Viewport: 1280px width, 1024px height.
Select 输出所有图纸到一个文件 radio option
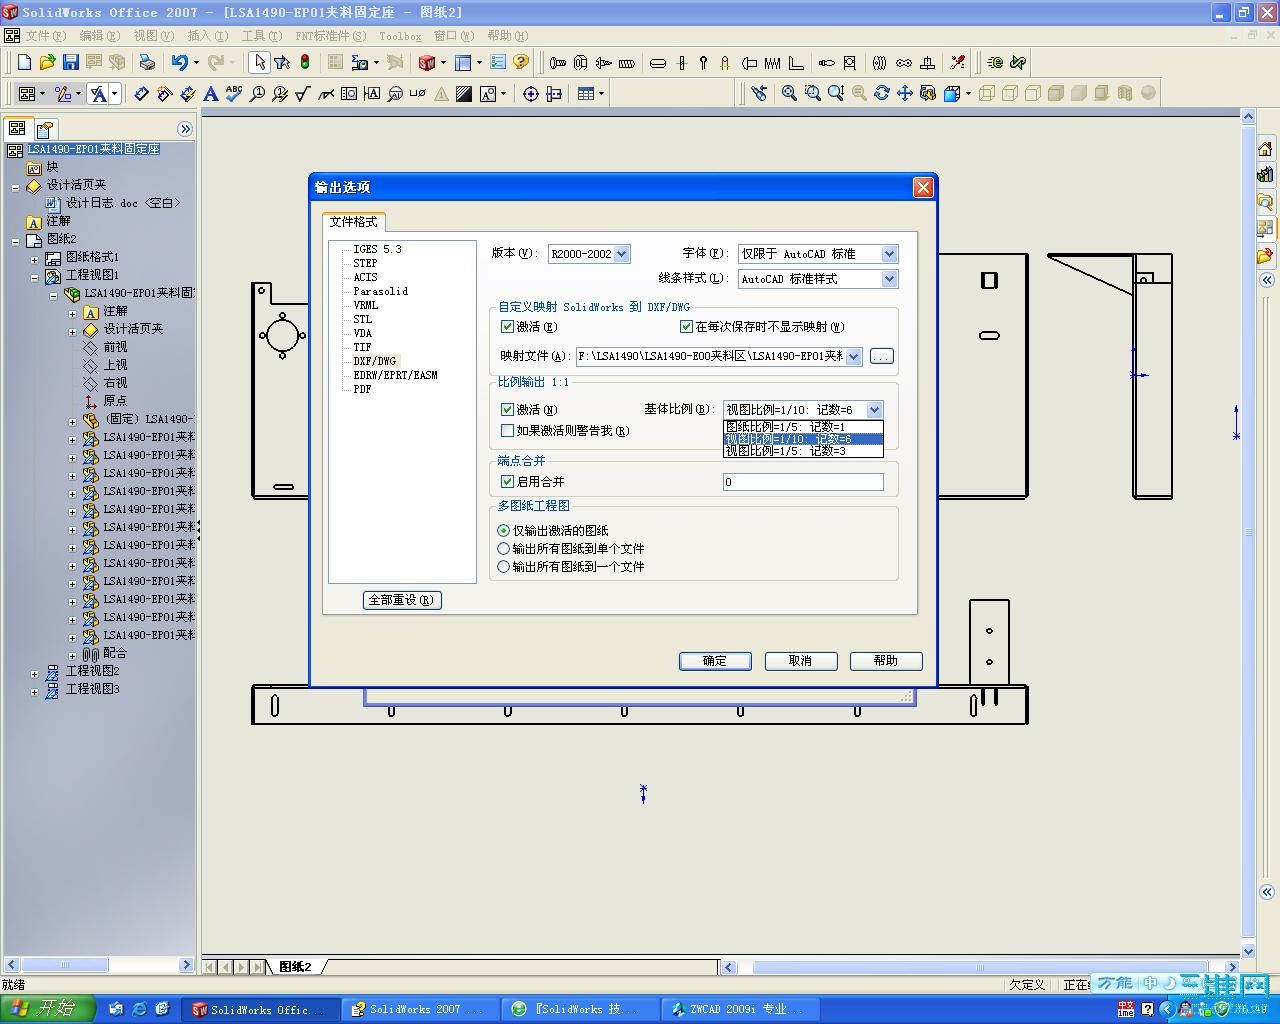(504, 567)
